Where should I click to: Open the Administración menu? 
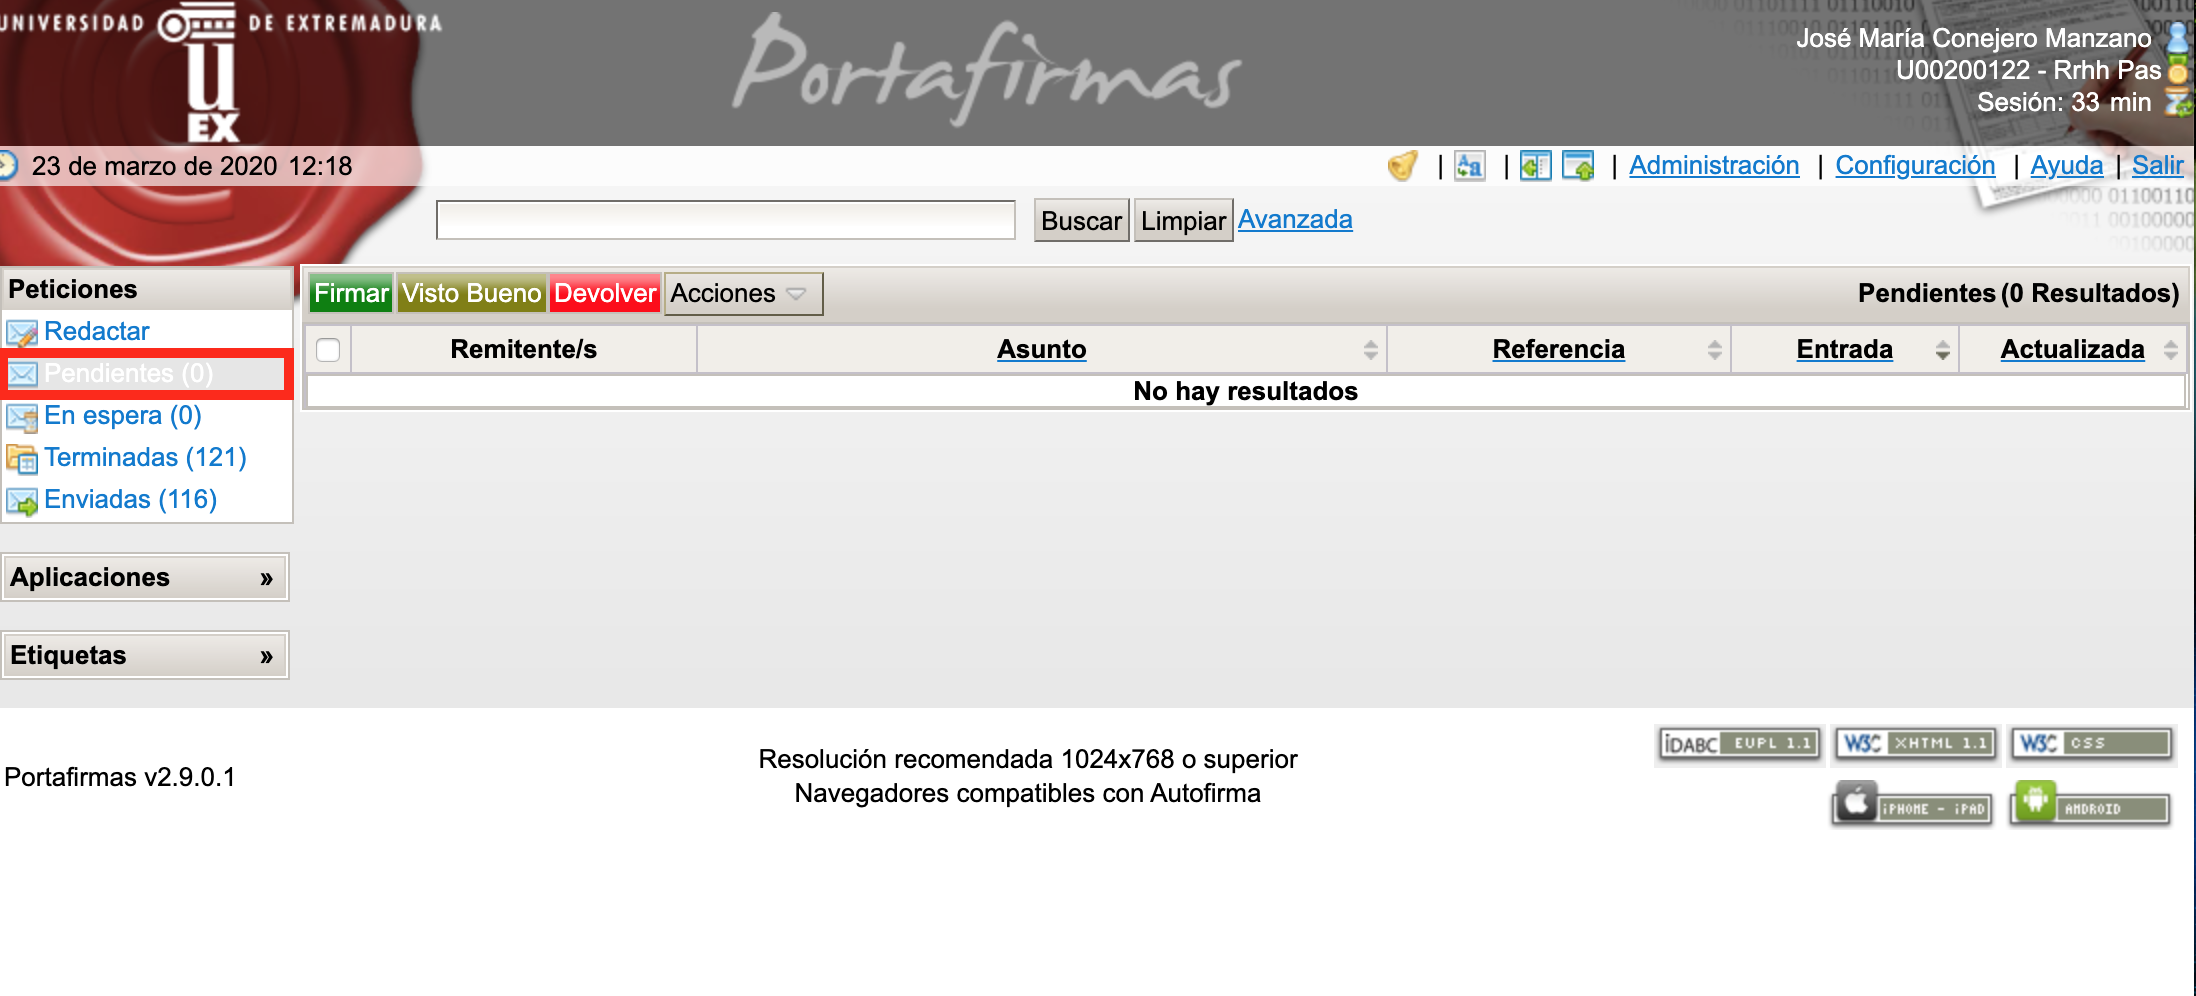pos(1713,166)
